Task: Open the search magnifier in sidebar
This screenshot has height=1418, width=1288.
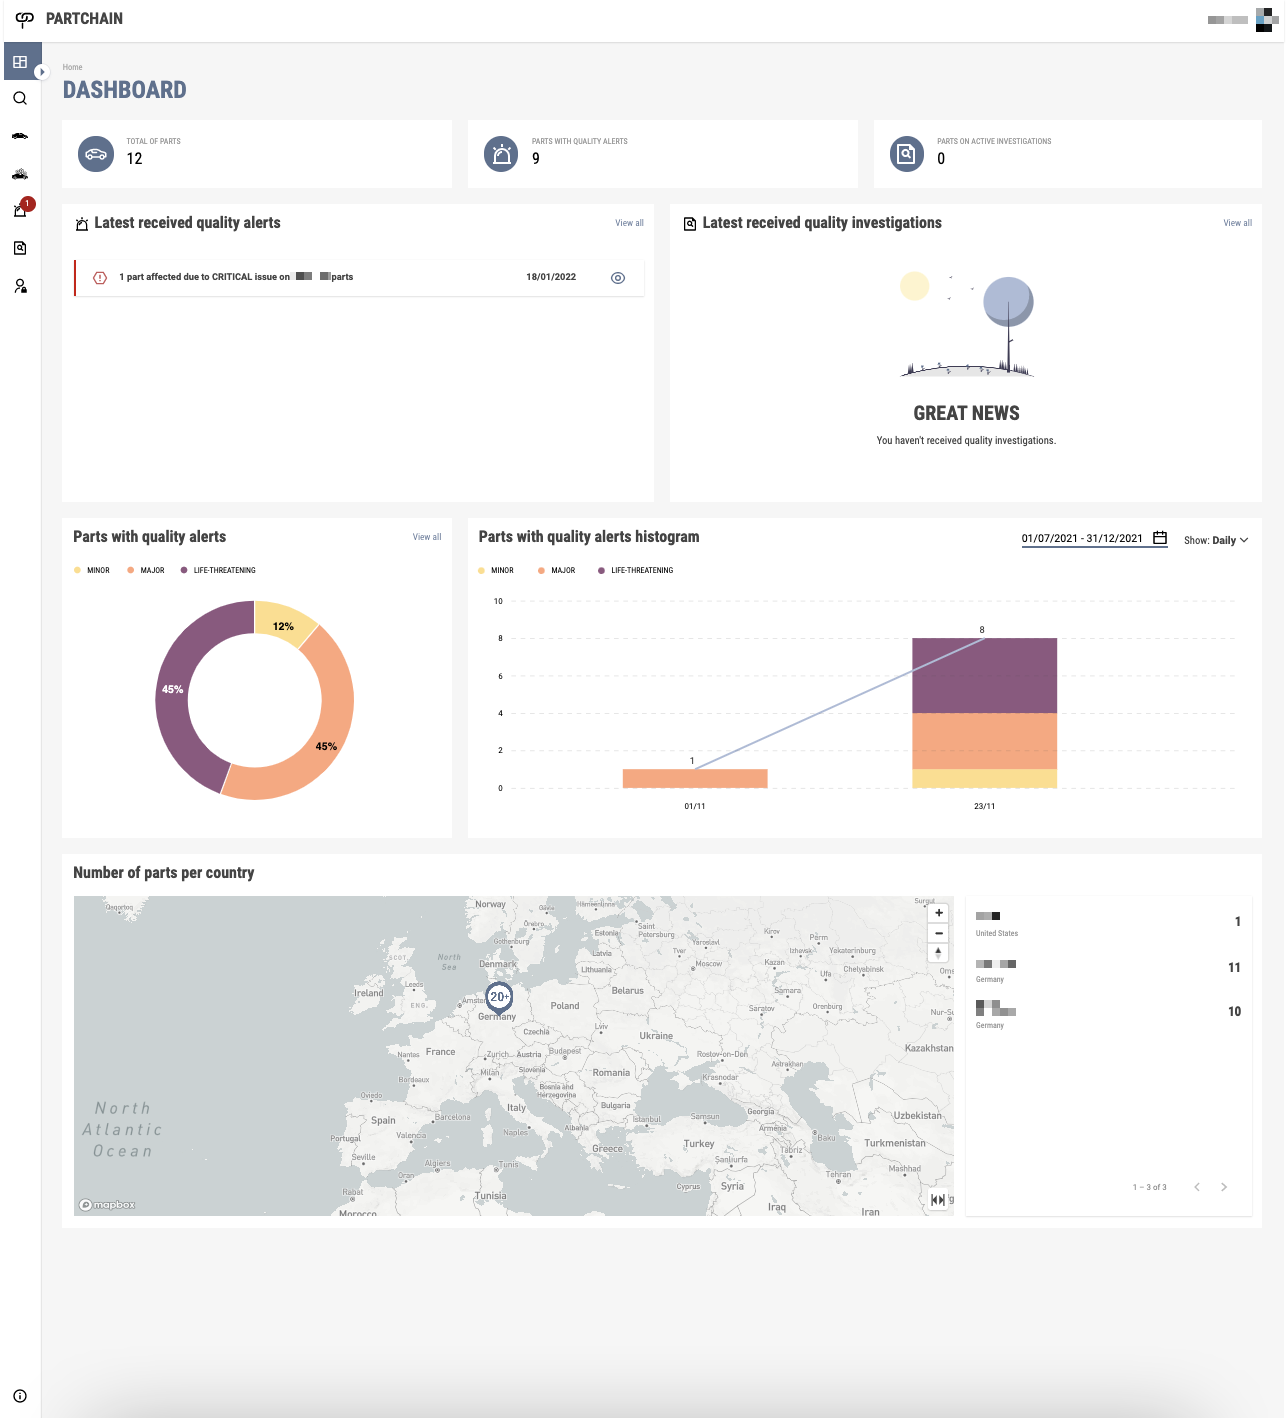Action: pyautogui.click(x=20, y=98)
